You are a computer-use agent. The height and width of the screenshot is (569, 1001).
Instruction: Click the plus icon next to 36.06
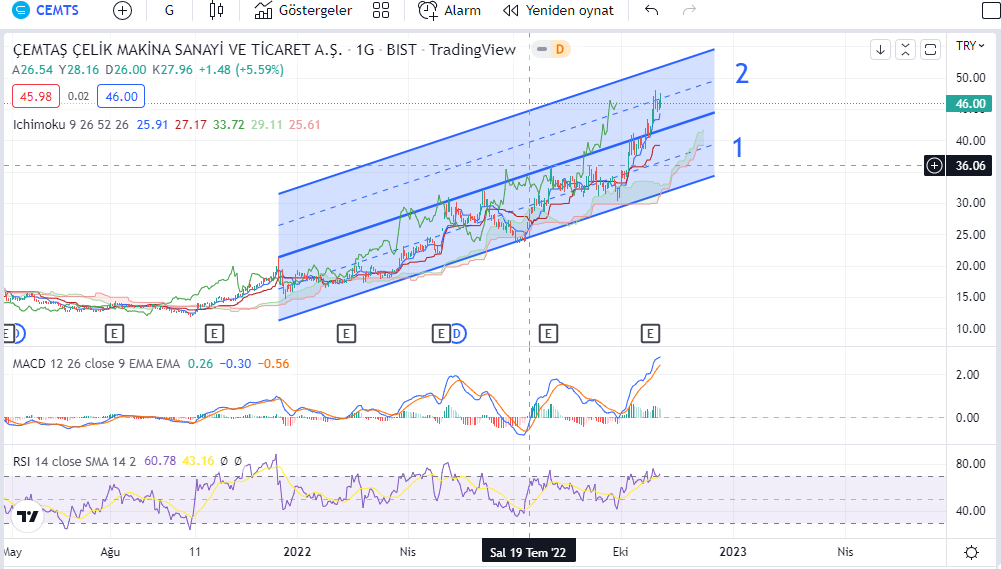[935, 166]
